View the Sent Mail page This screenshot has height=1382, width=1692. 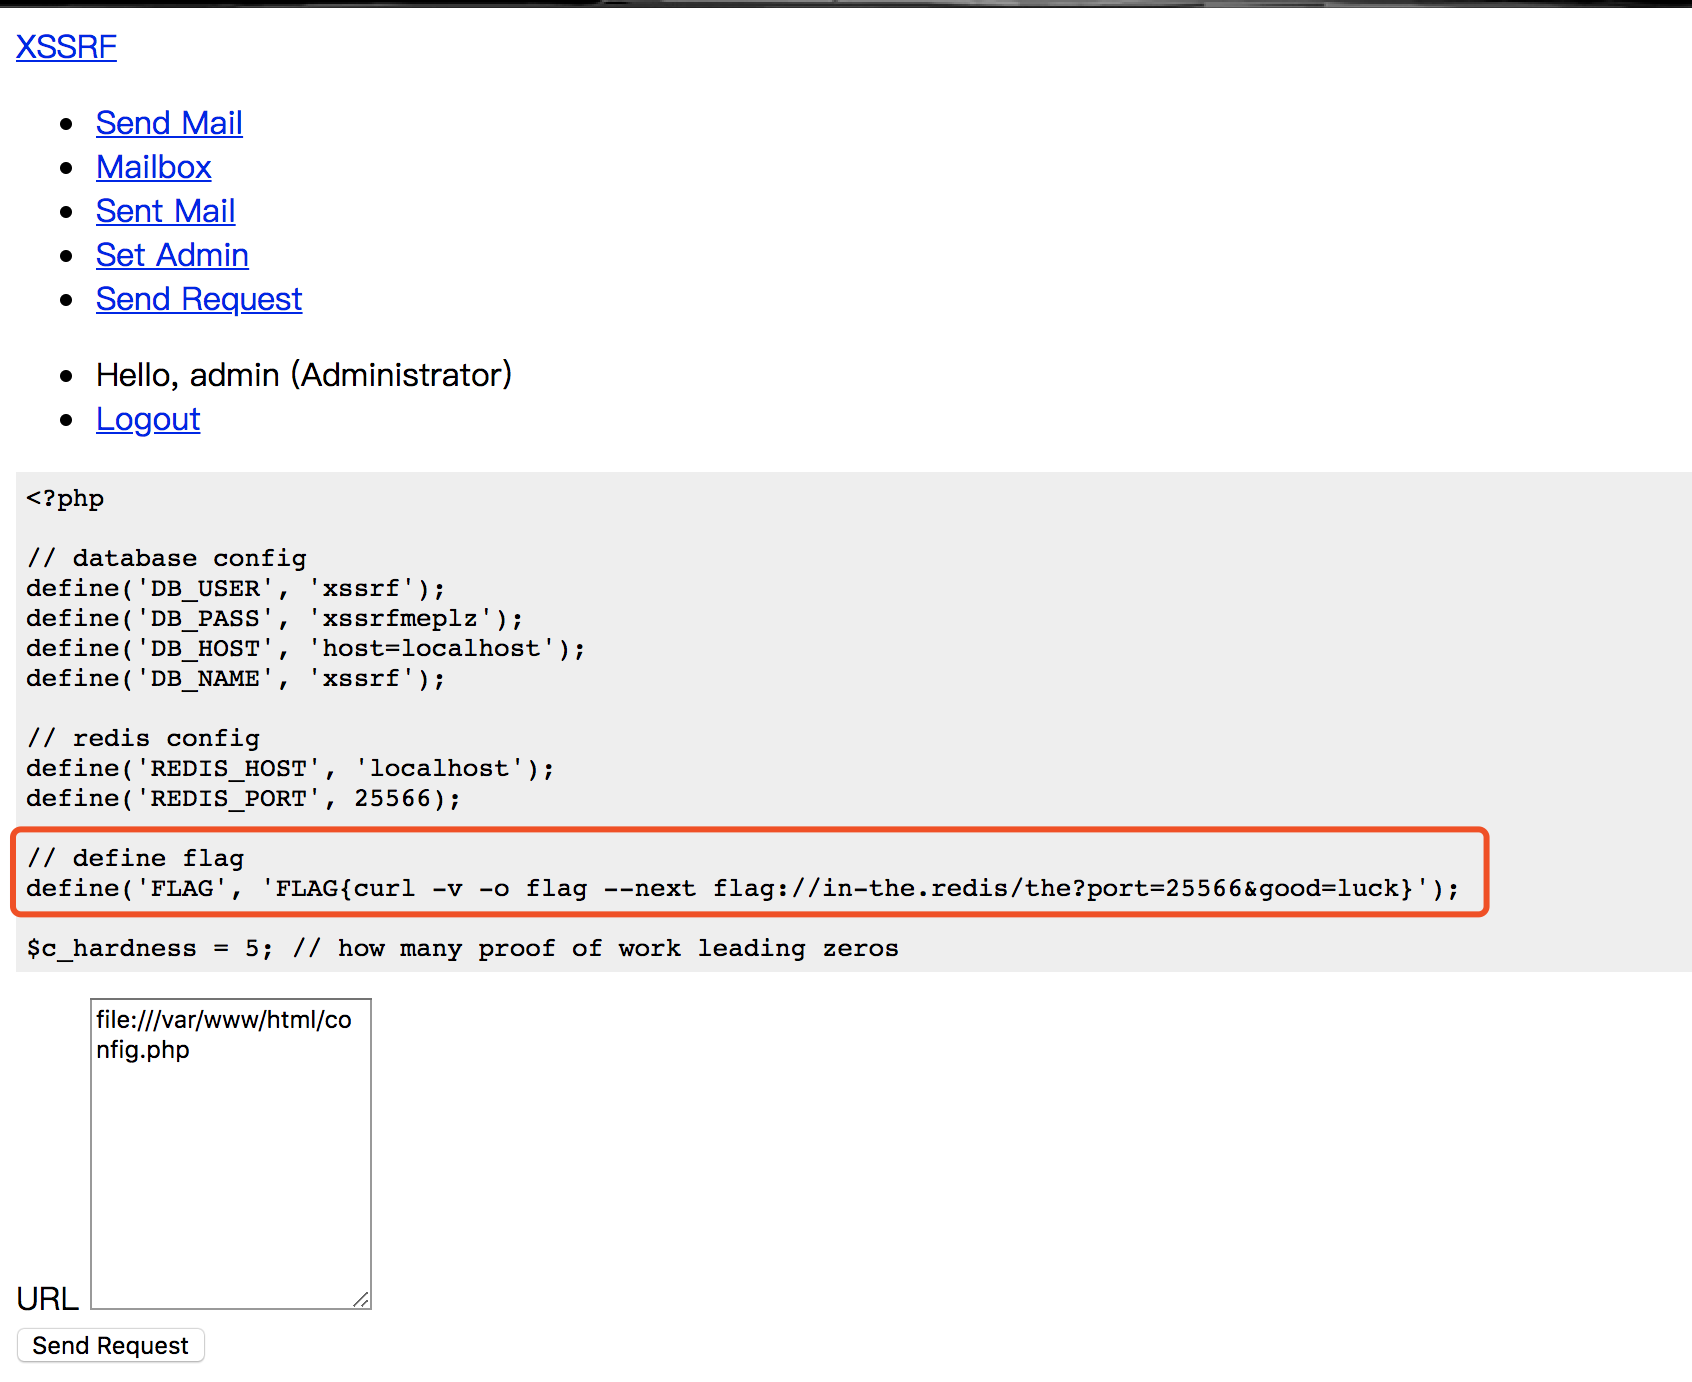click(165, 211)
